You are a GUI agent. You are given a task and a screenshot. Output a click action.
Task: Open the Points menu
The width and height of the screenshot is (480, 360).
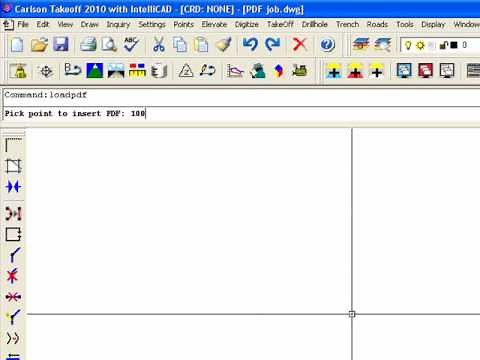tap(183, 24)
